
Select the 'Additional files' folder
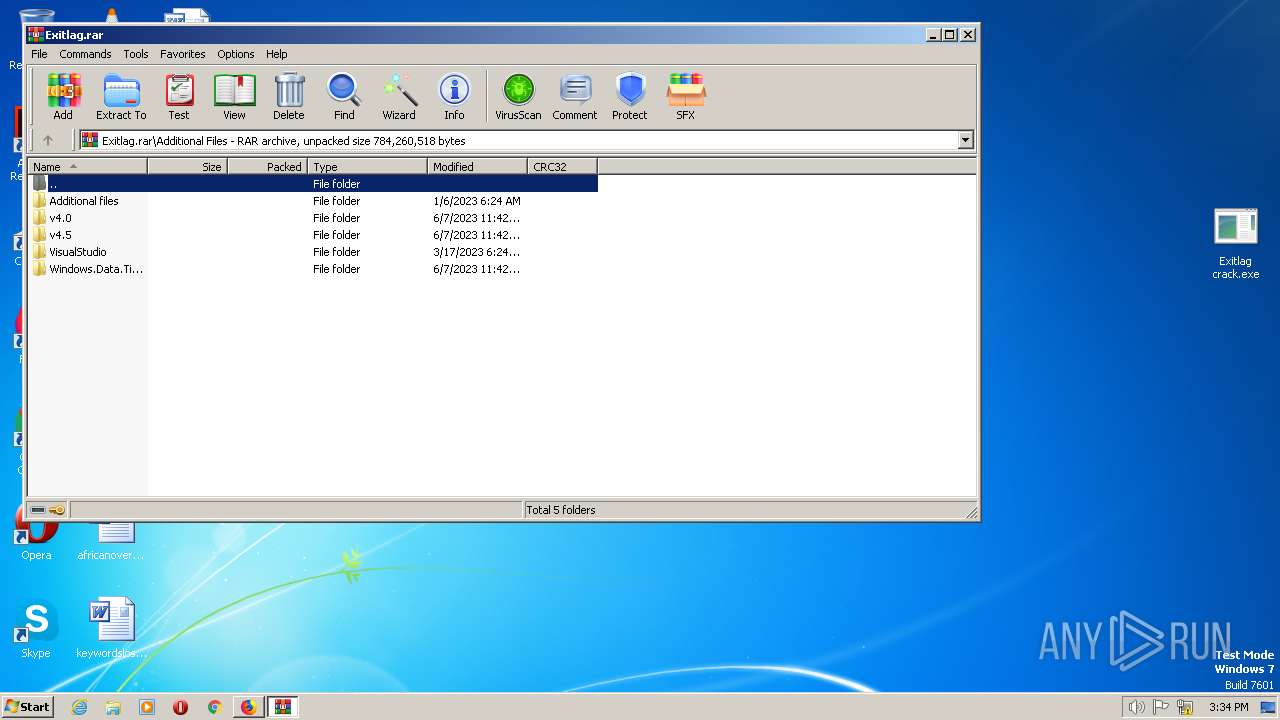[84, 201]
